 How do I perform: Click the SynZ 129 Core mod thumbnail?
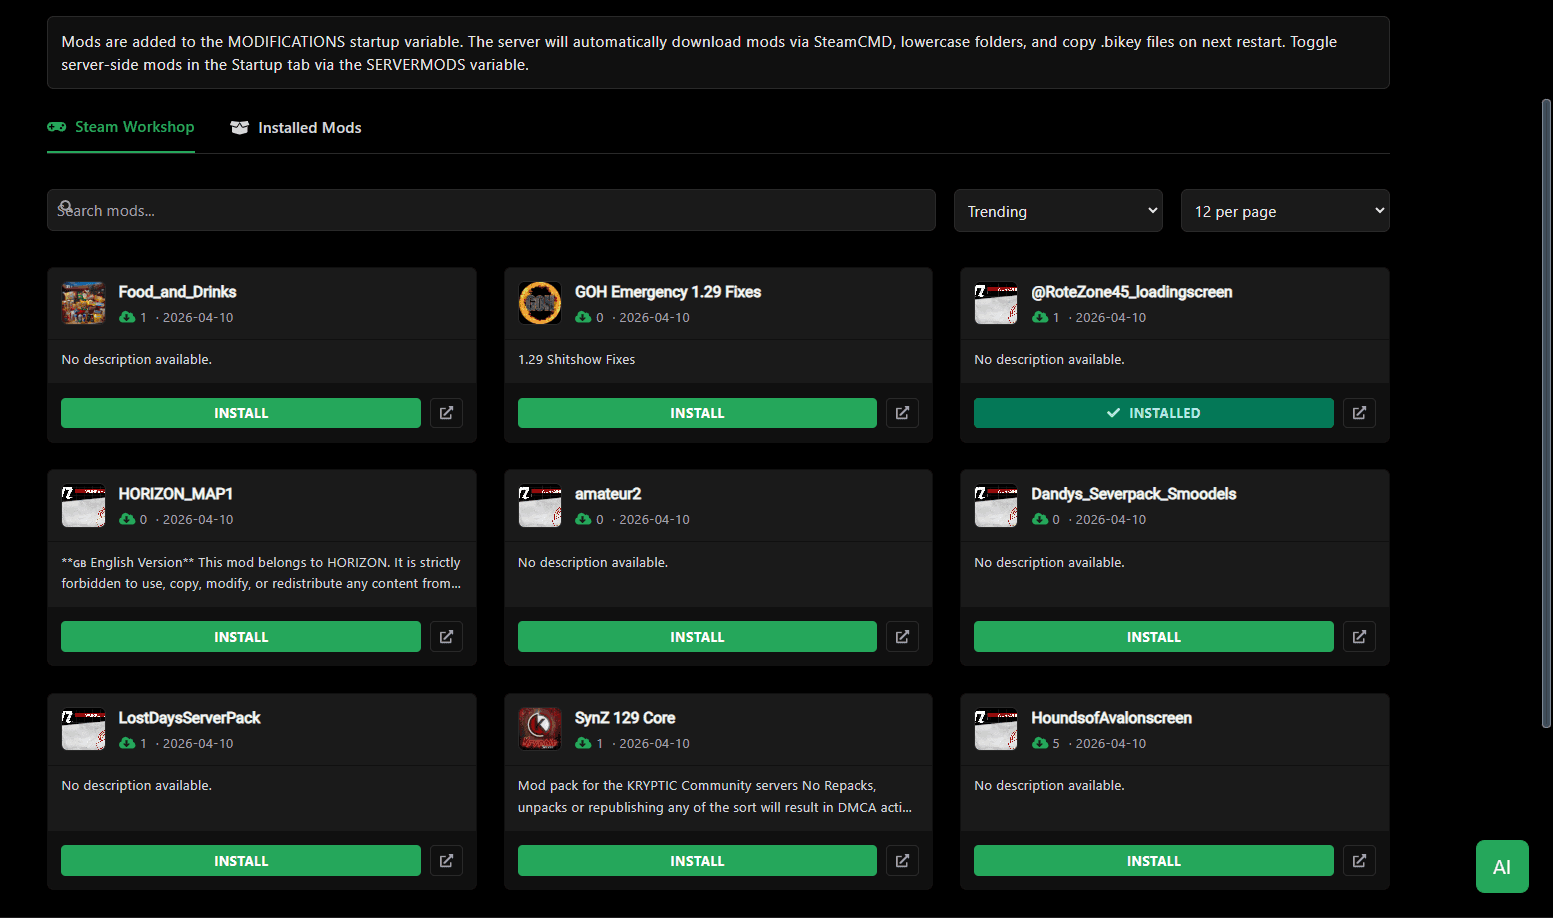click(x=540, y=728)
